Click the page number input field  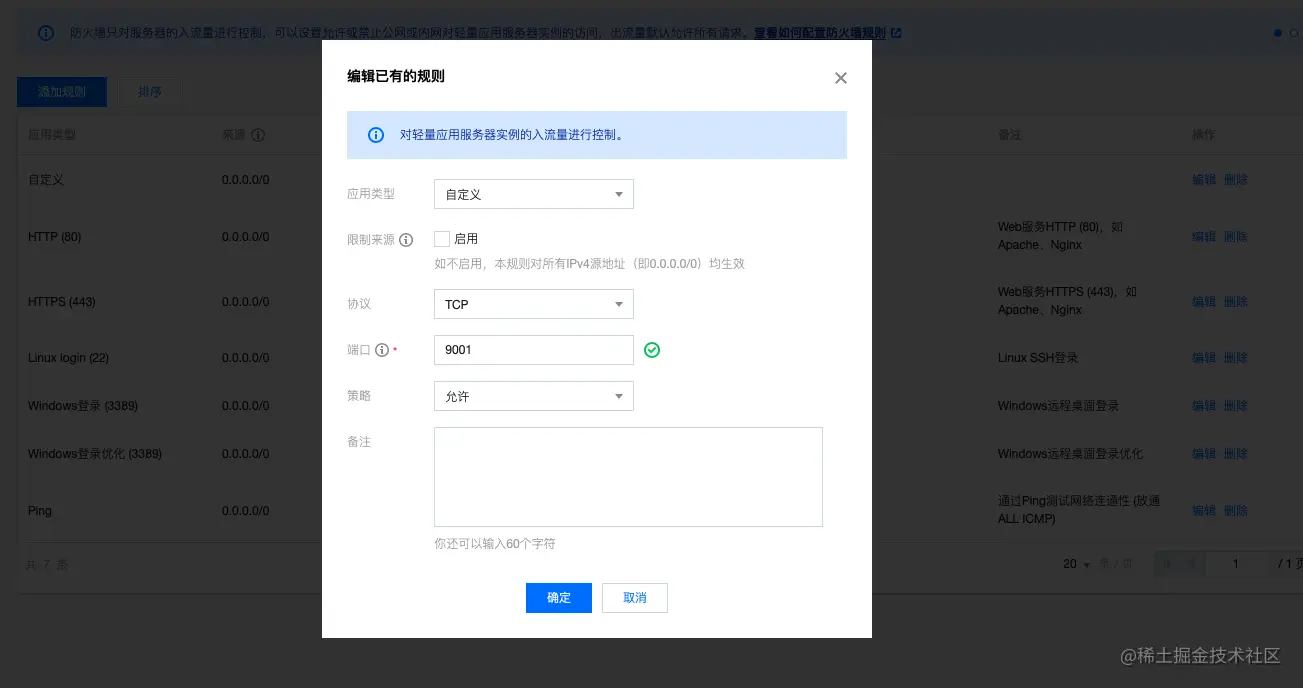click(1235, 564)
